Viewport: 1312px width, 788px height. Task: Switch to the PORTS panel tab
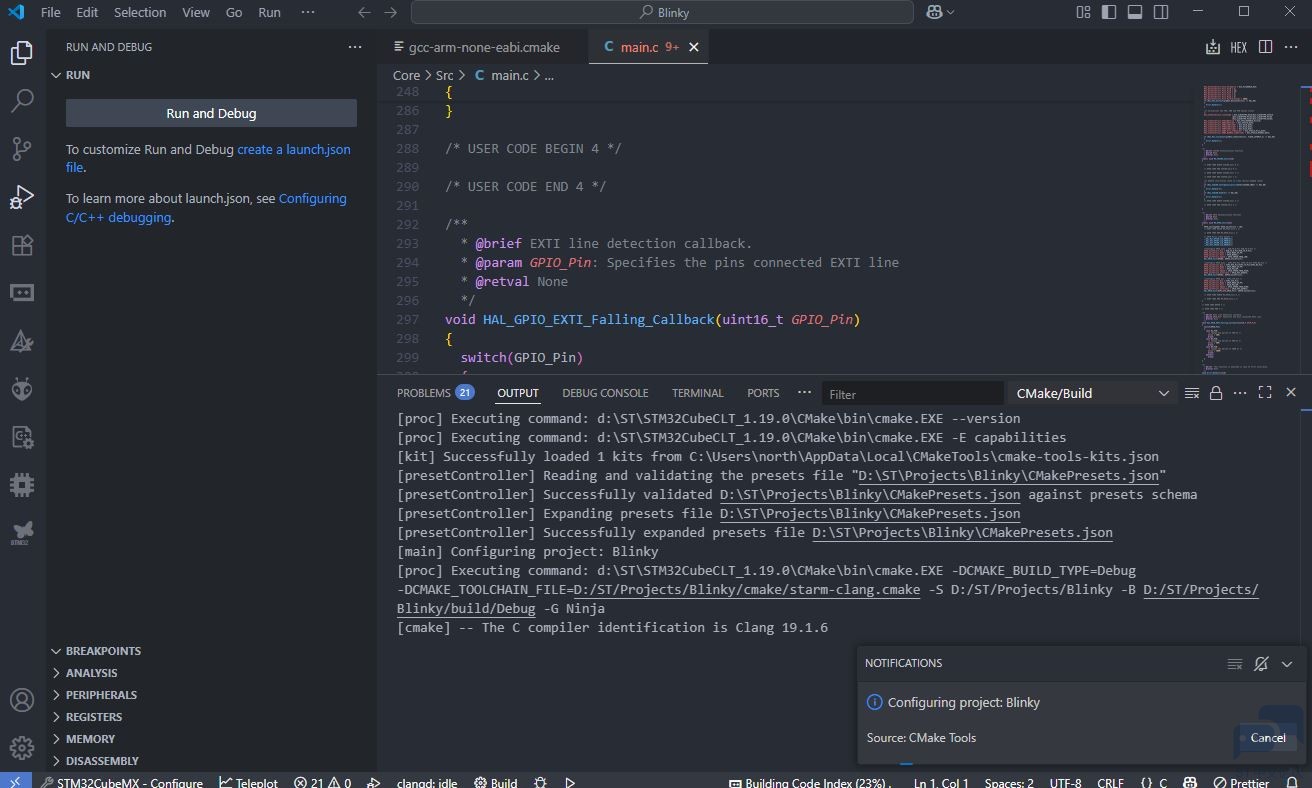(x=763, y=393)
